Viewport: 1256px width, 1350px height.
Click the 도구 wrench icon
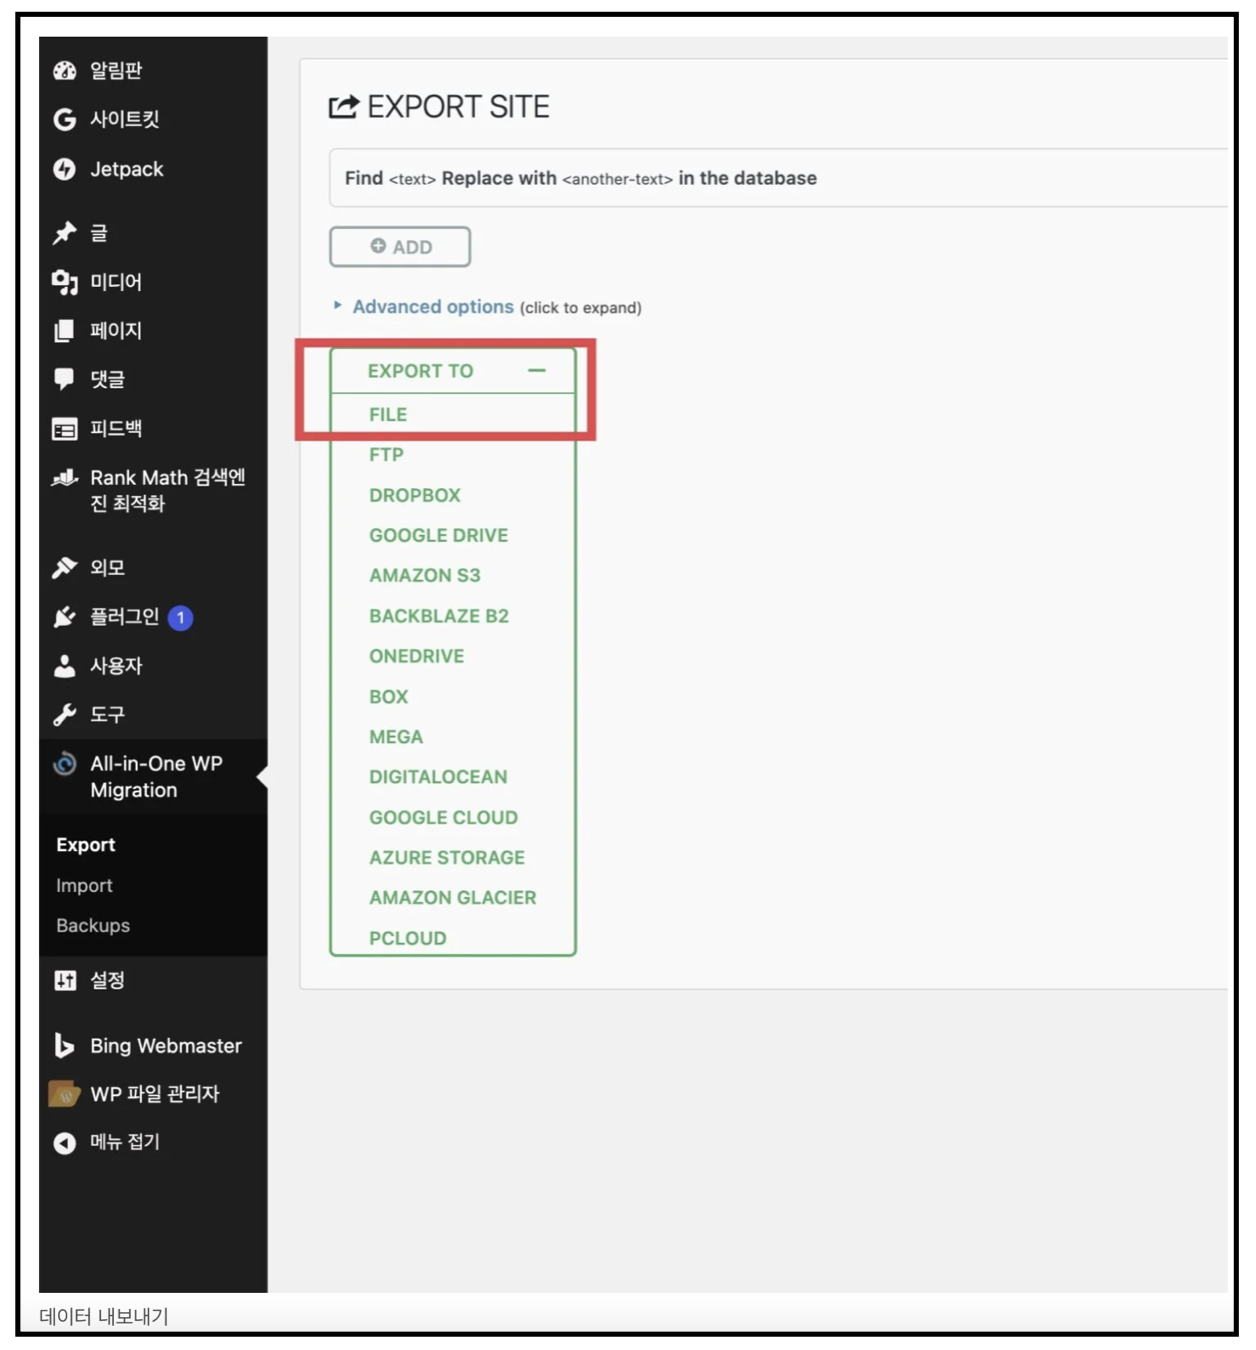(65, 715)
